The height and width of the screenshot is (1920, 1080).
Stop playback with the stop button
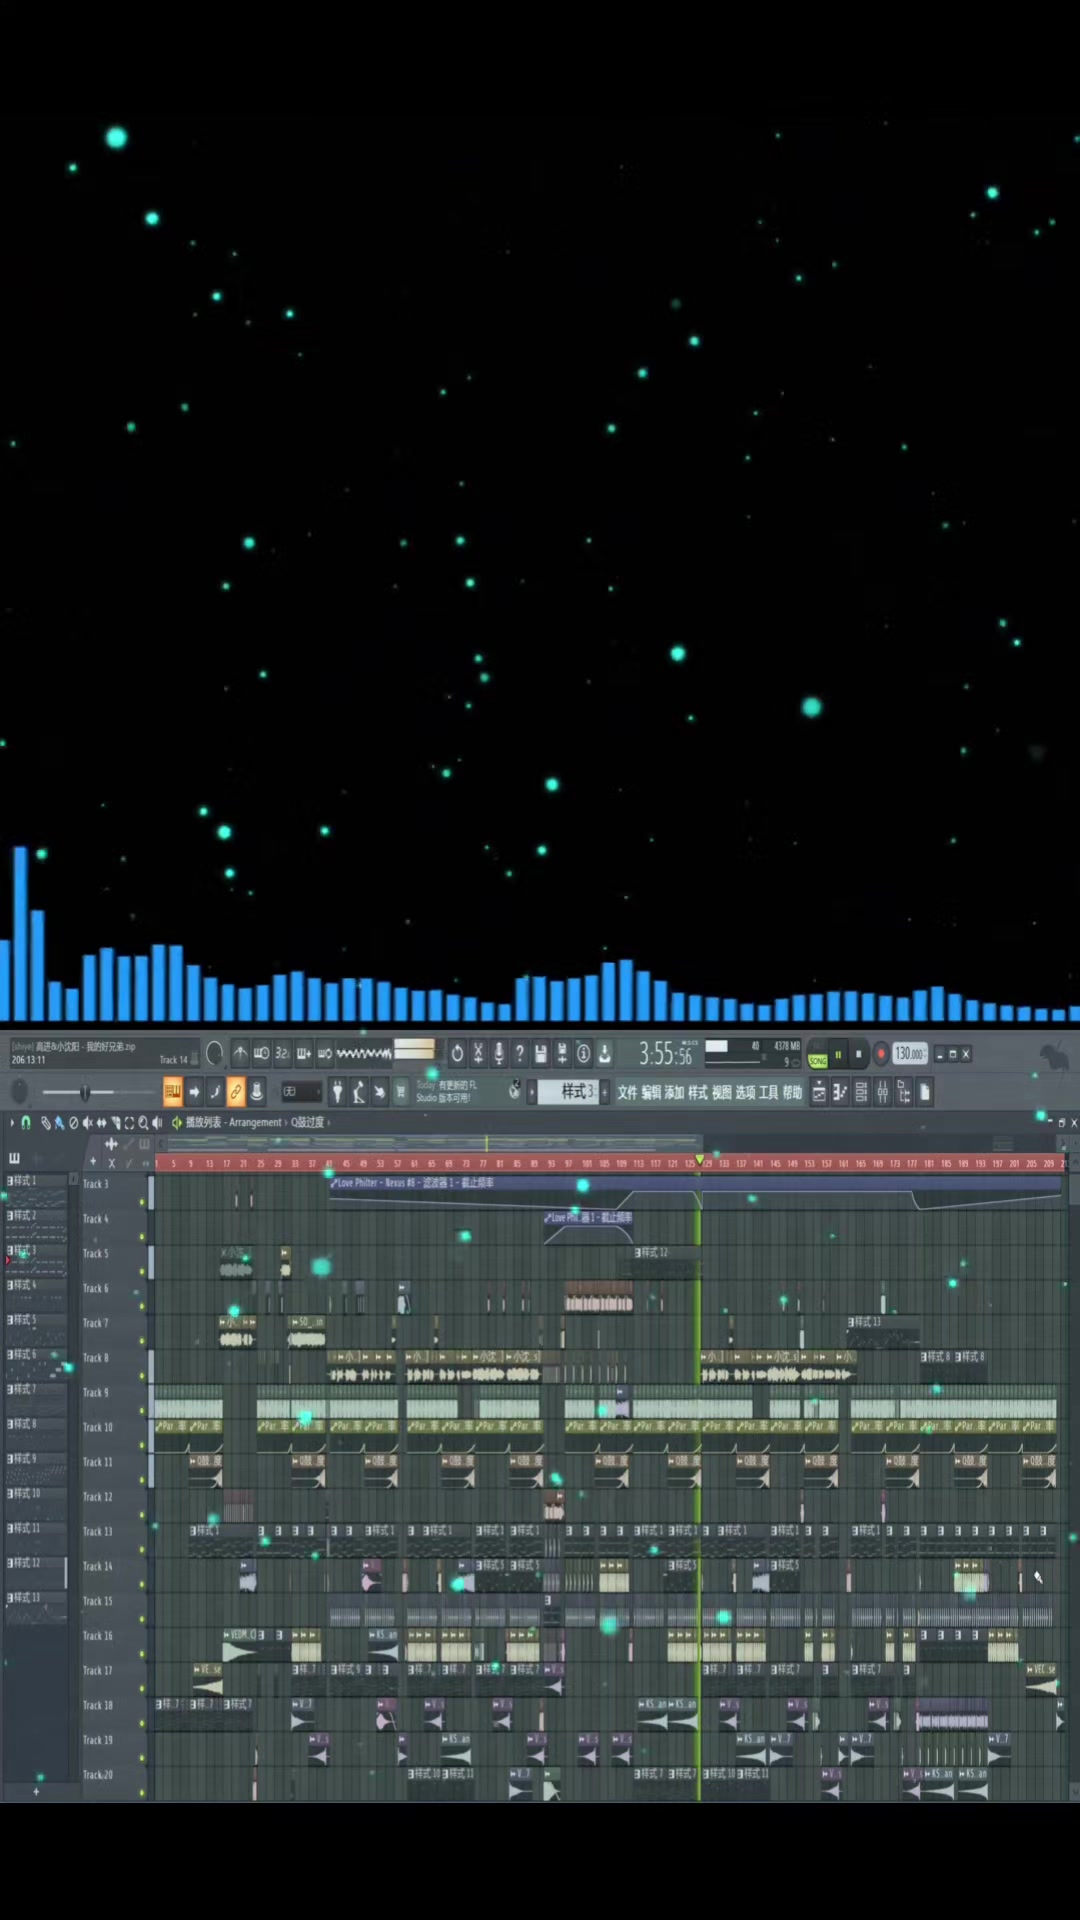pyautogui.click(x=858, y=1054)
